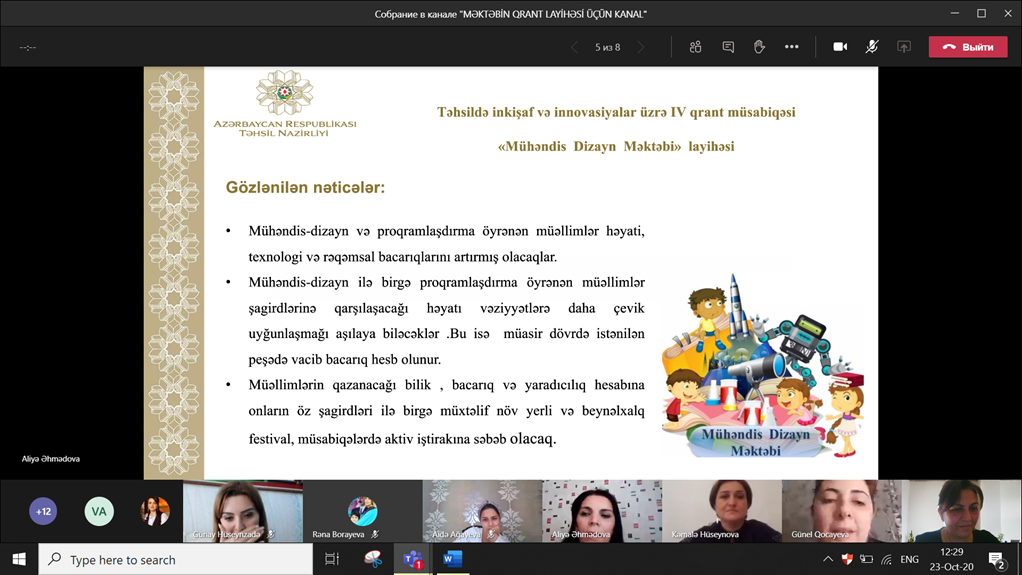Open the +12 additional participants bubble
Viewport: 1022px width, 575px height.
point(43,511)
